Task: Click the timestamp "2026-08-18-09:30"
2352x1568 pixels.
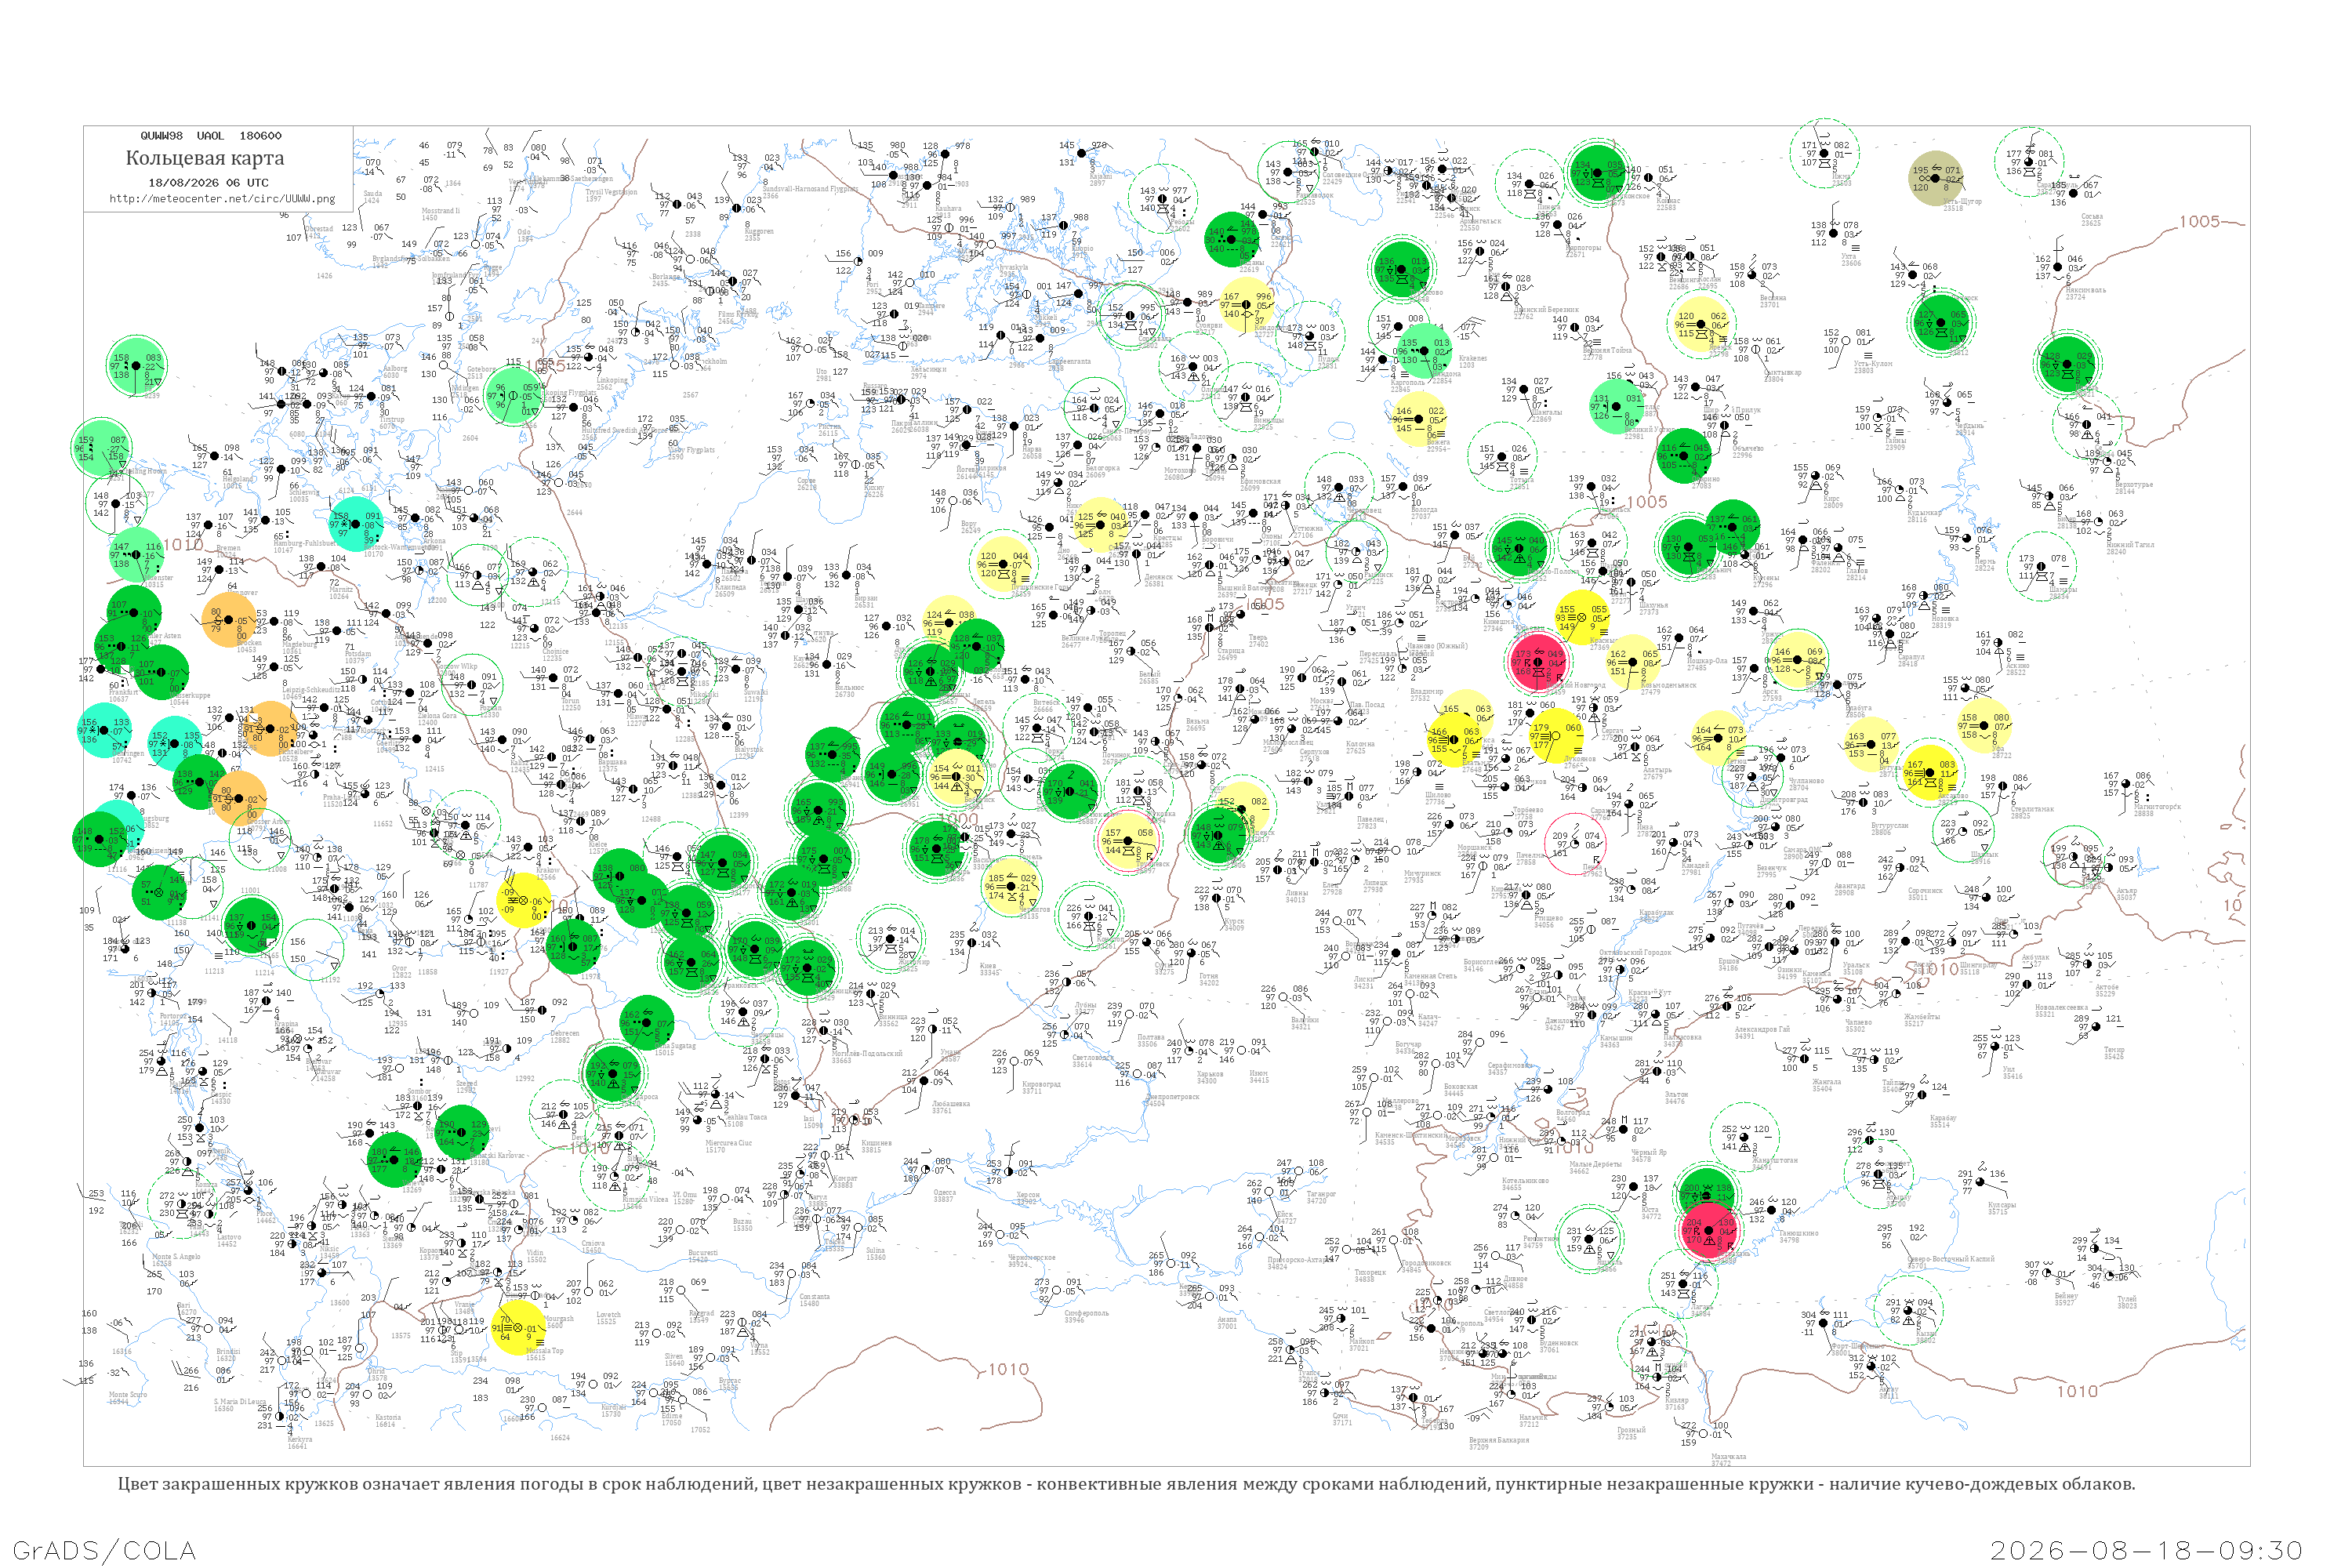Action: (x=2146, y=1551)
